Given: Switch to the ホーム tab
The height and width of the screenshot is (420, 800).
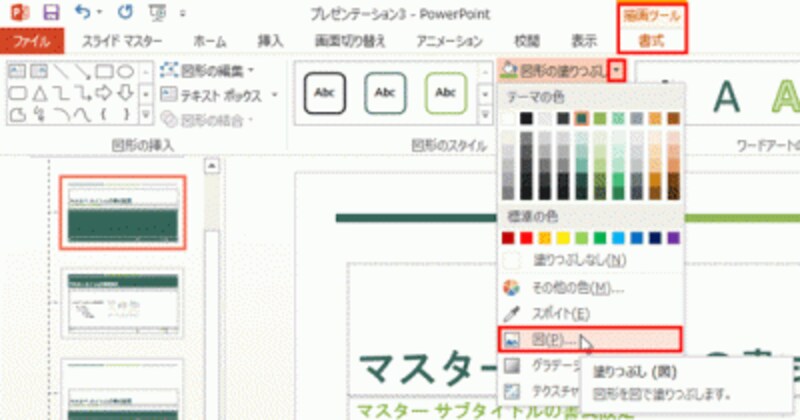Looking at the screenshot, I should click(210, 41).
